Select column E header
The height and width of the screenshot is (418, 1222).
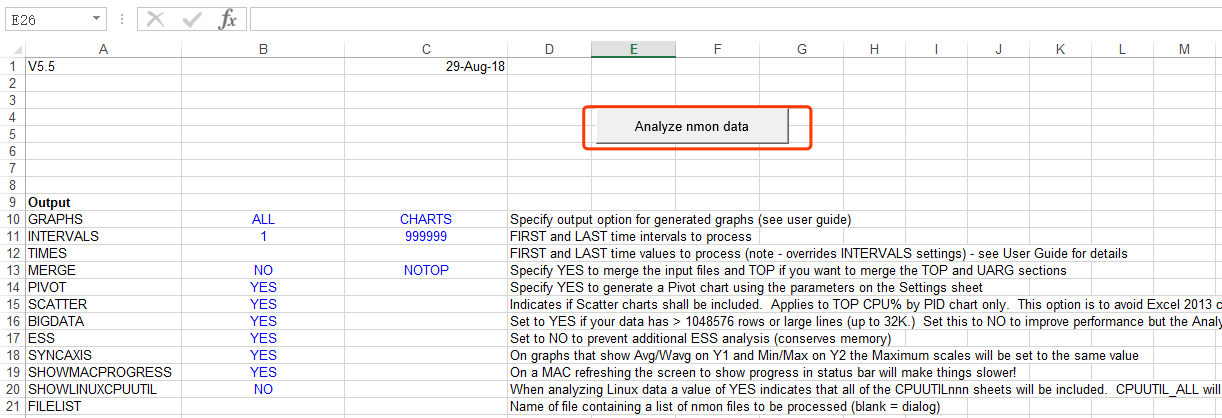pyautogui.click(x=633, y=49)
